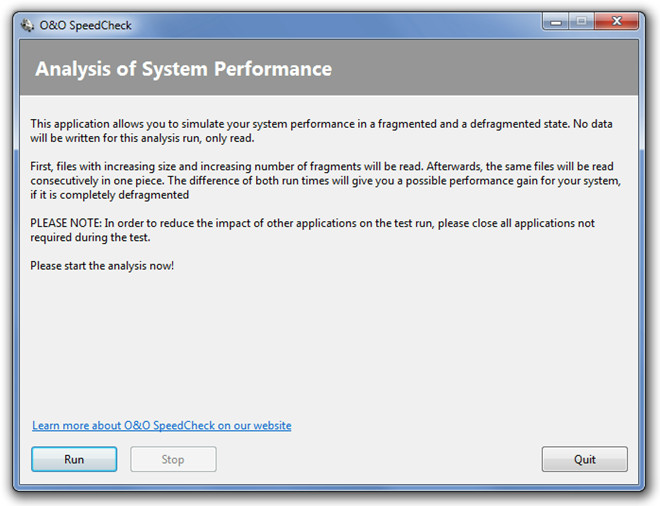Click the paragraph starting 'This application allows'
Screen dimensions: 660x506
click(x=321, y=131)
